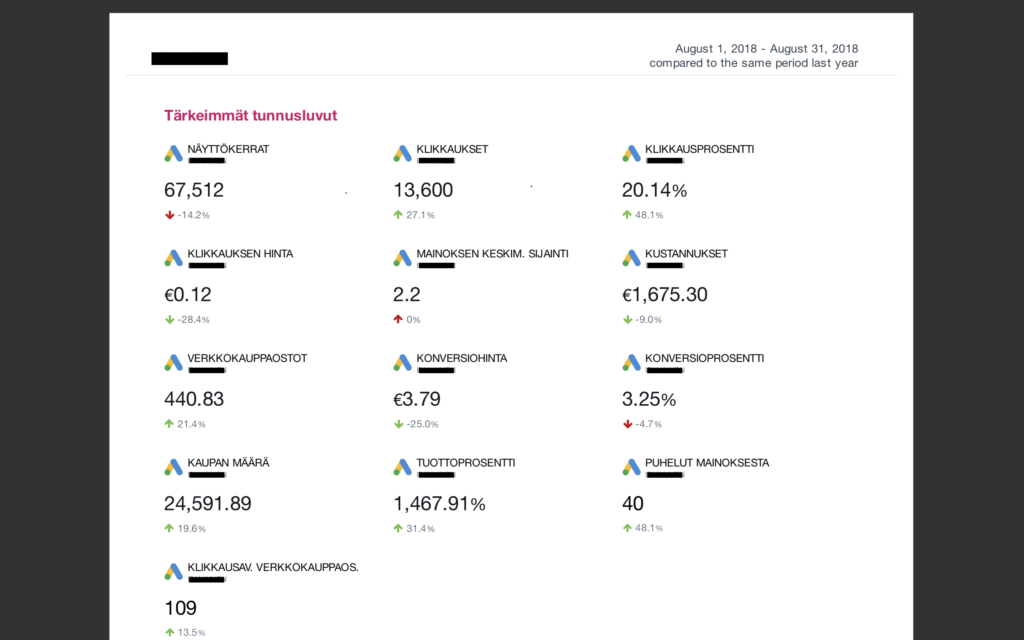Select the VERKKOKAUPPAOSTOT metric label
The height and width of the screenshot is (640, 1024).
tap(247, 358)
